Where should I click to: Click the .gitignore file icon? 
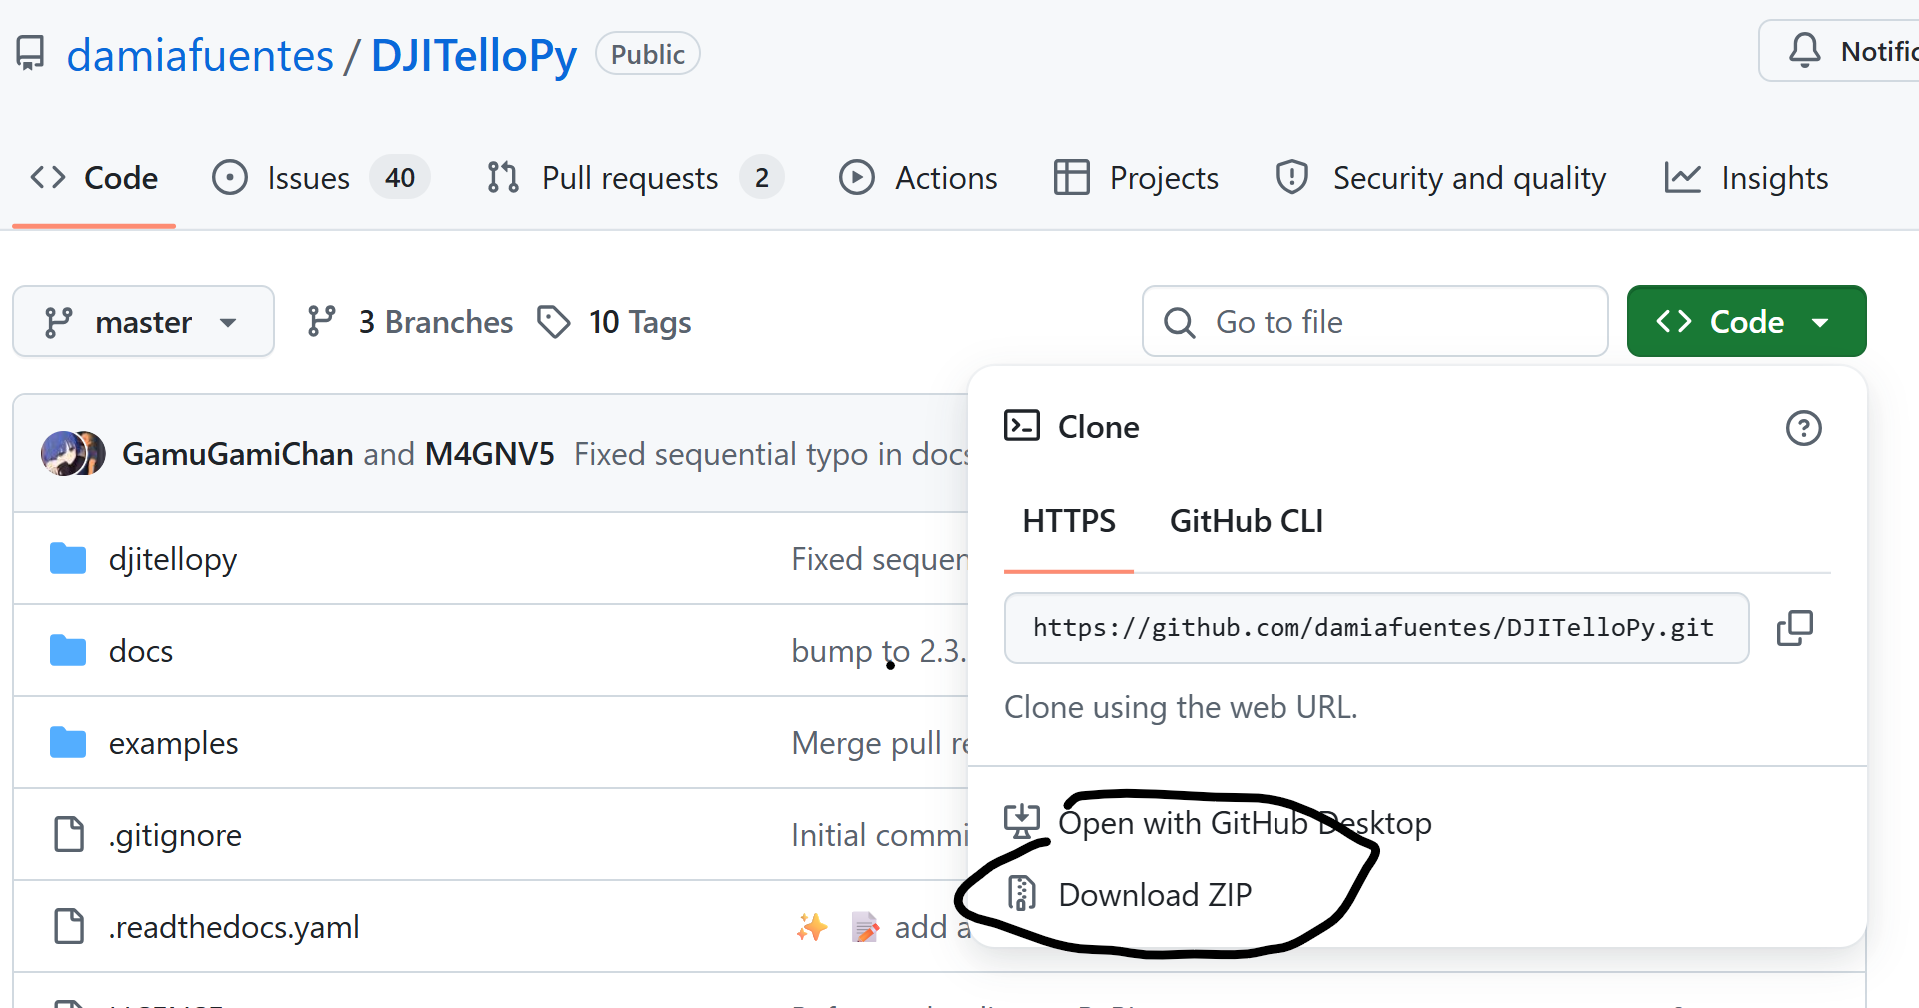point(69,834)
